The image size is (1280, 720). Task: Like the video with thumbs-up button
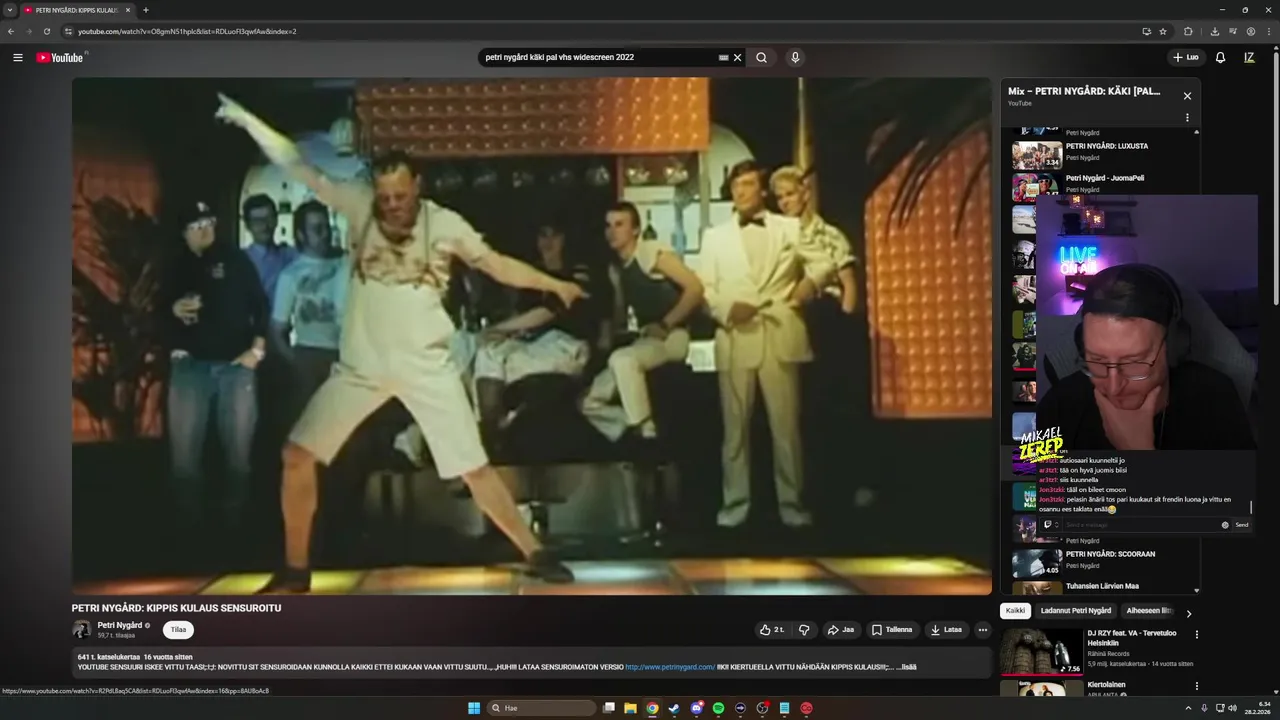coord(771,630)
